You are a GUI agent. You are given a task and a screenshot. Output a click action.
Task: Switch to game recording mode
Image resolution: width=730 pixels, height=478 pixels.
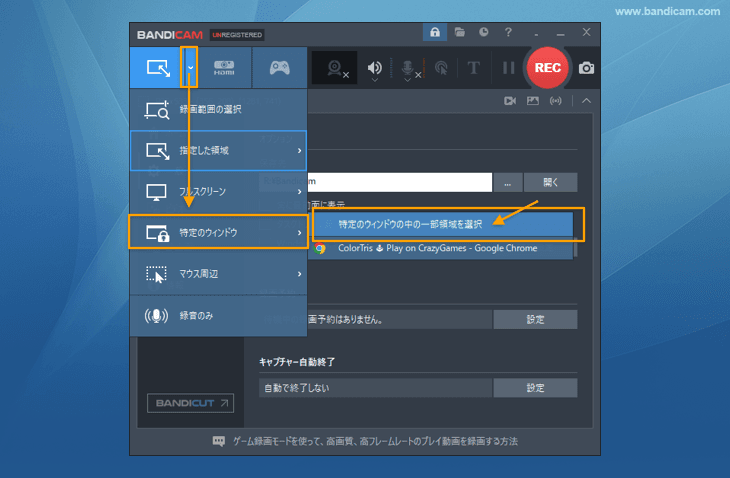[279, 67]
